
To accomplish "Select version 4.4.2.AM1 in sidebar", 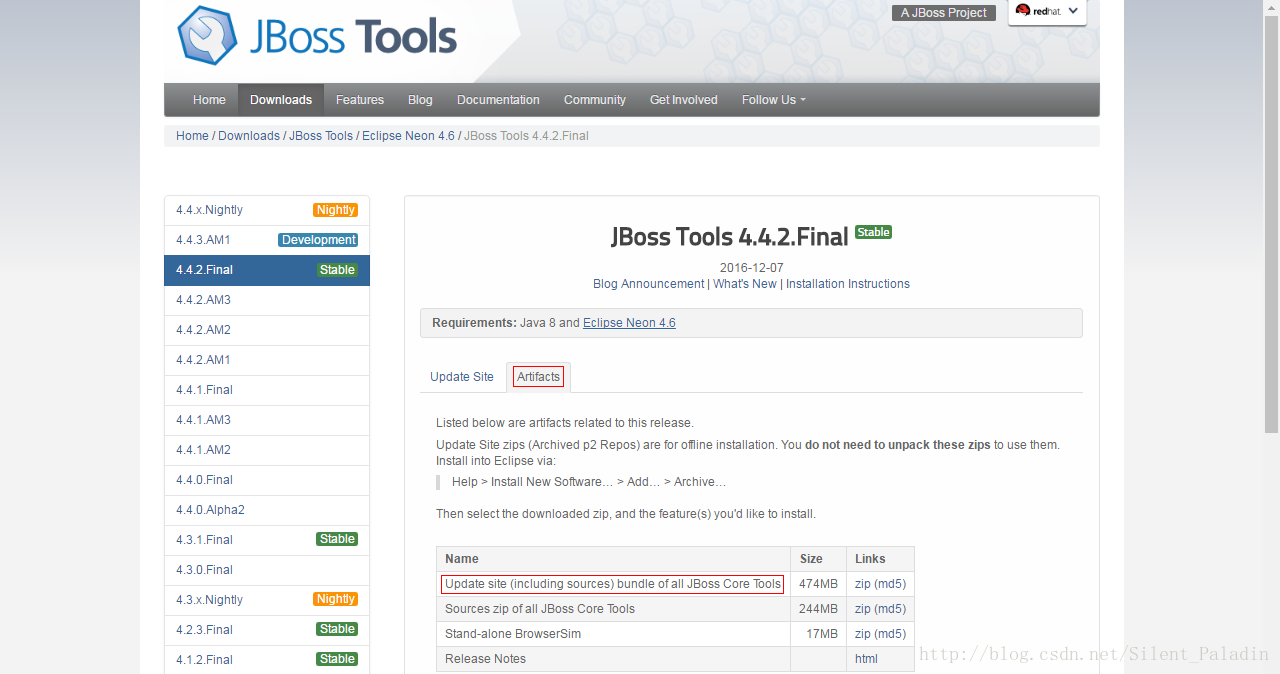I will [267, 360].
